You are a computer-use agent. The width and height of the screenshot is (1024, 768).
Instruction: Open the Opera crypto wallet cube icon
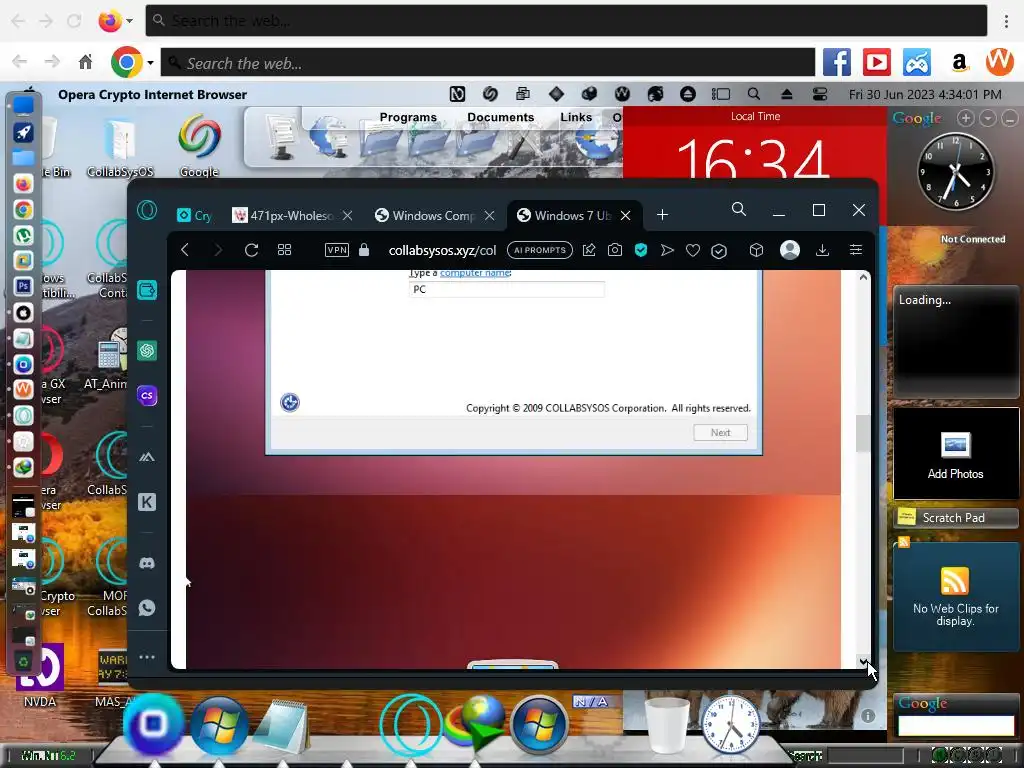[756, 250]
